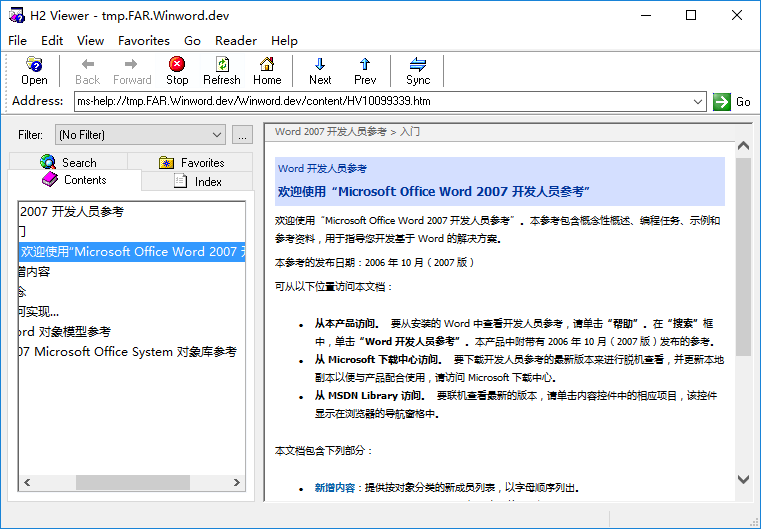Click the green Go arrow button

tap(722, 101)
